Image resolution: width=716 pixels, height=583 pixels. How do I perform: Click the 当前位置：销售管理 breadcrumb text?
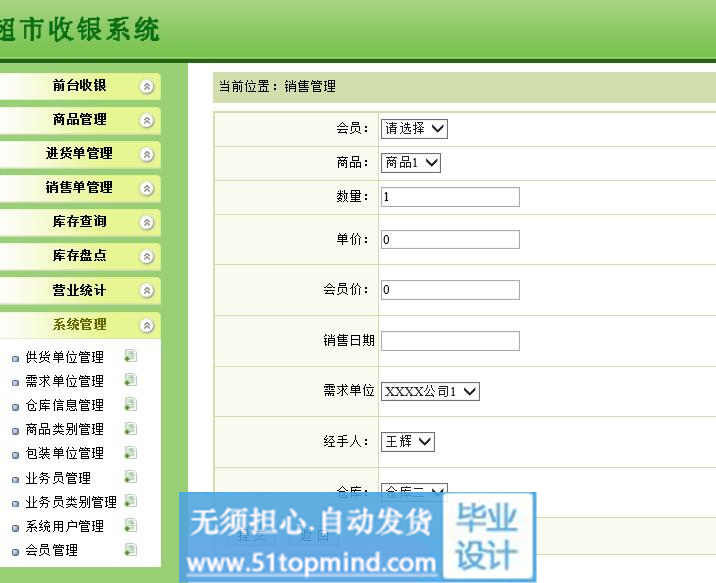coord(277,86)
